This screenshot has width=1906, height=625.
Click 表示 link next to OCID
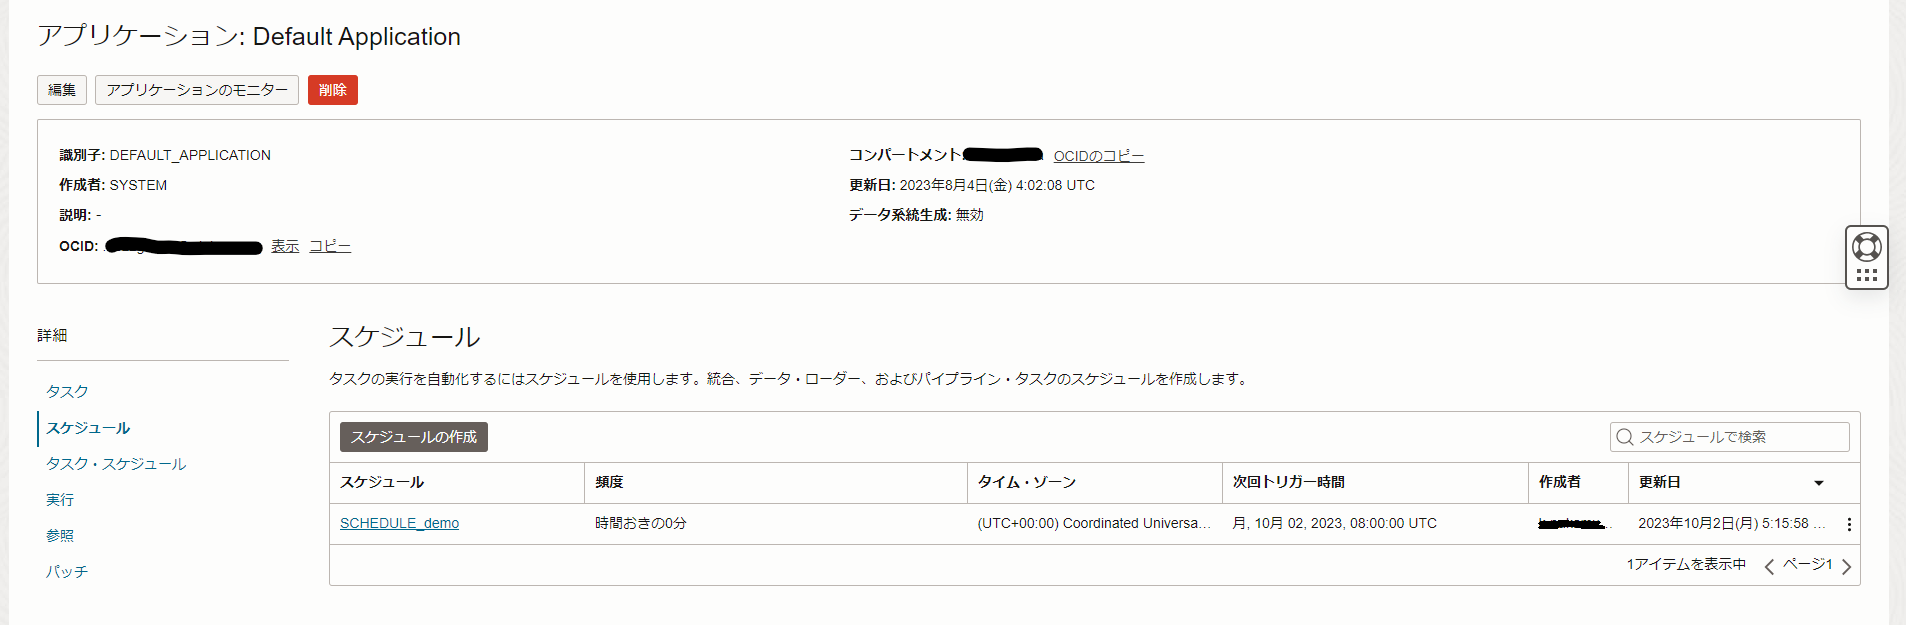285,246
